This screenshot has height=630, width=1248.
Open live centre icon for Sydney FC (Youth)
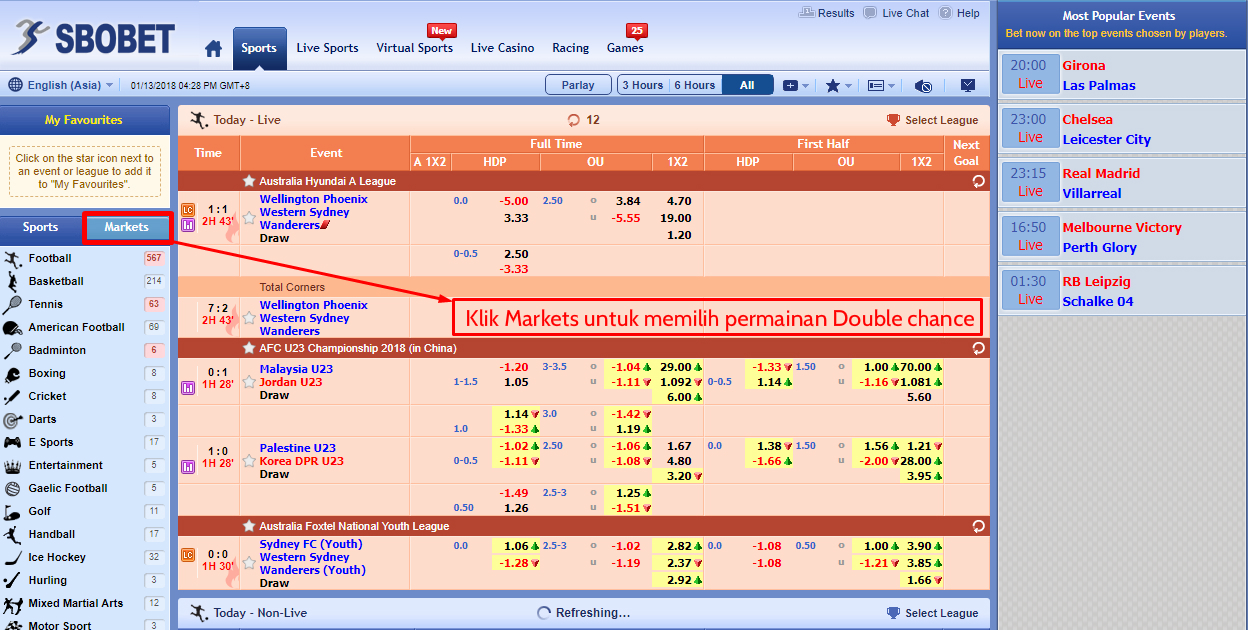point(188,555)
